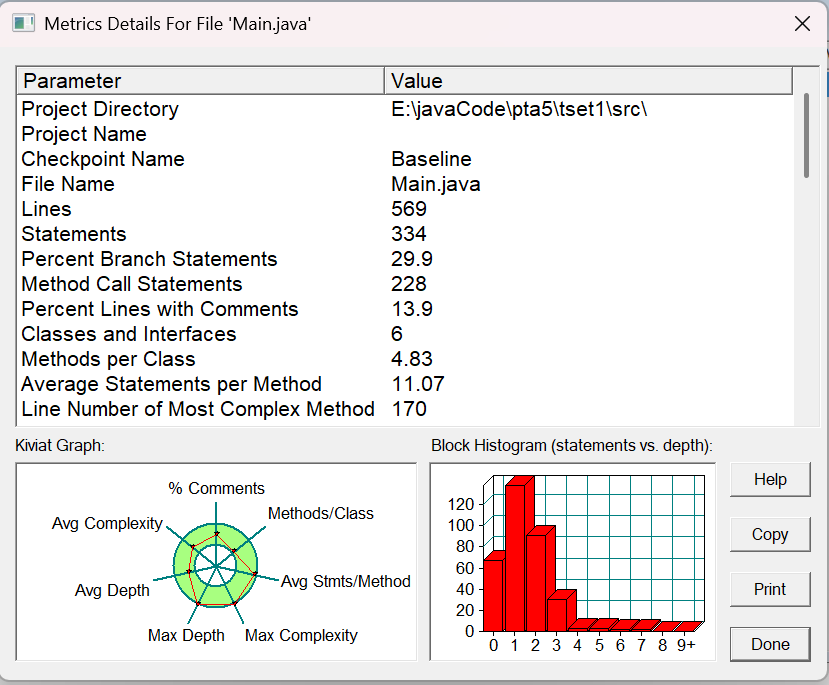Screen dimensions: 829x685
Task: Click the Value column header
Action: click(588, 81)
